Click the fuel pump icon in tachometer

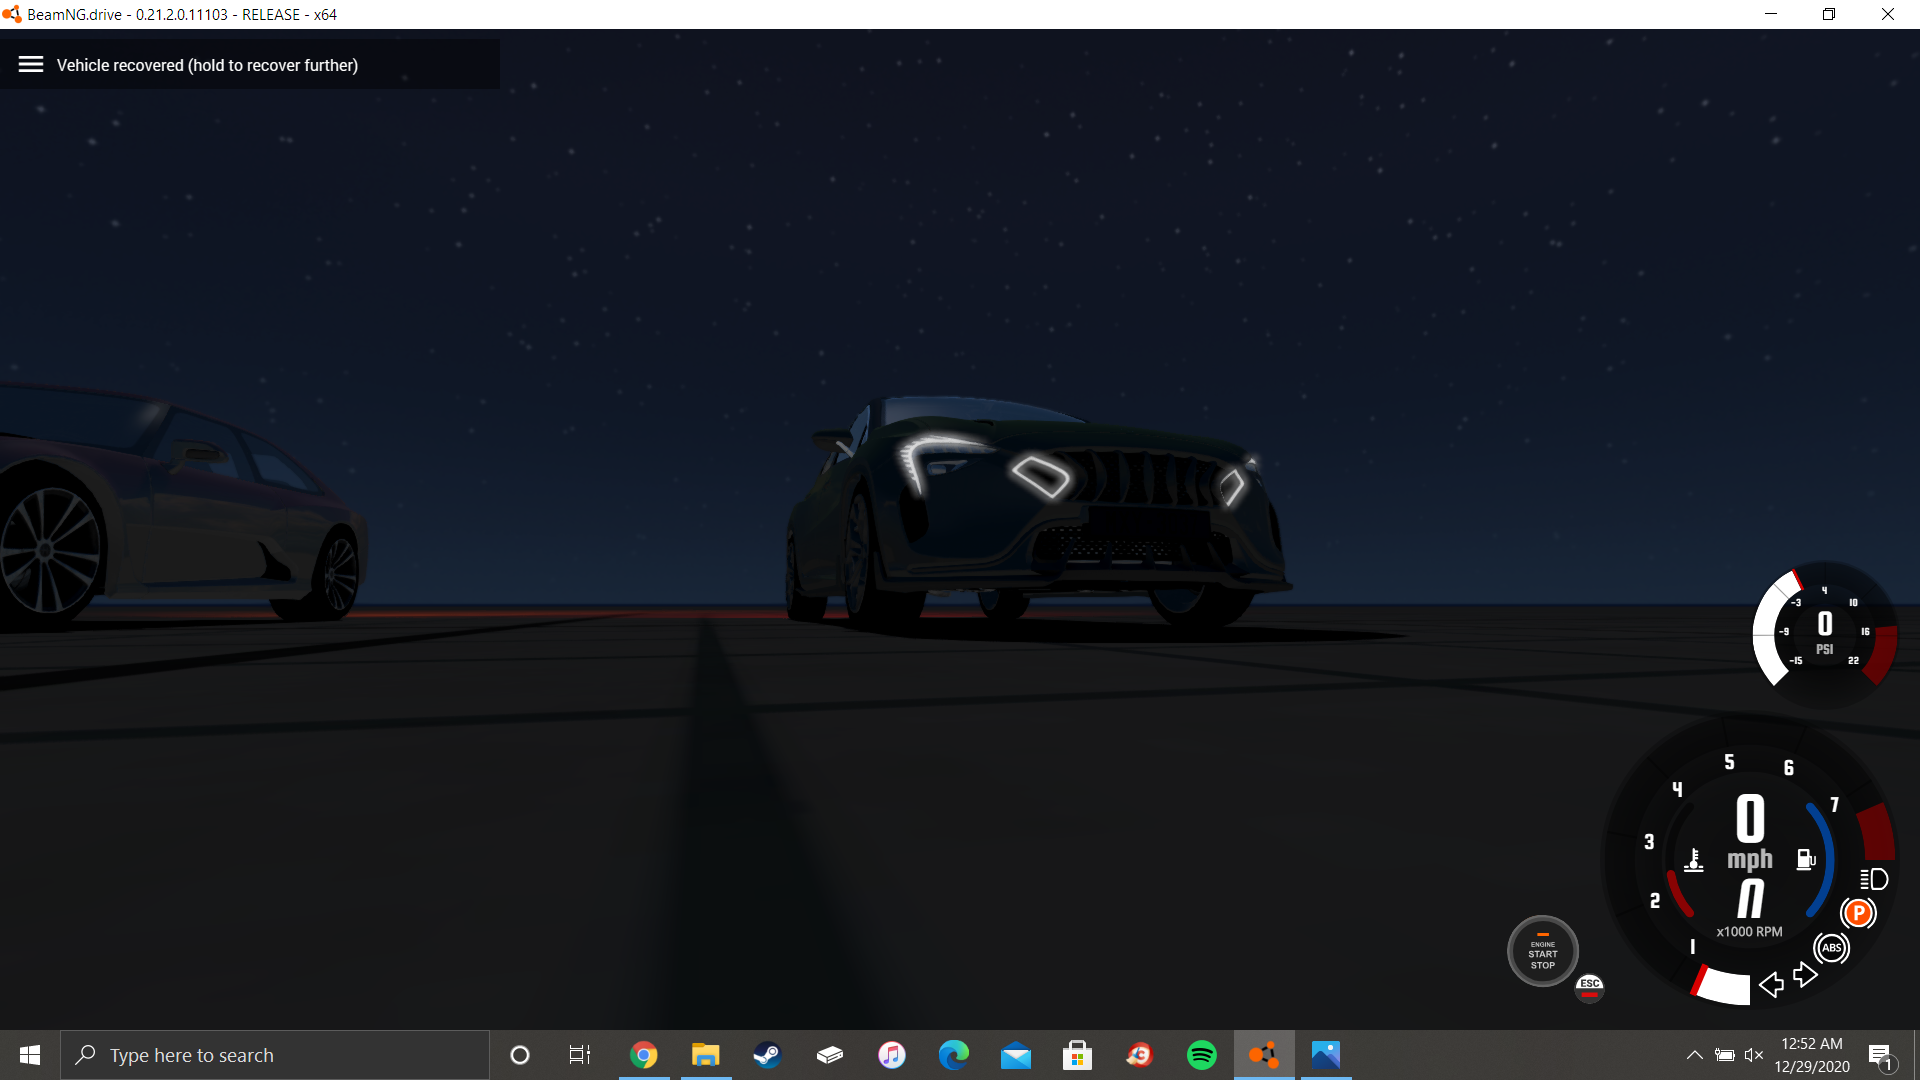1806,859
